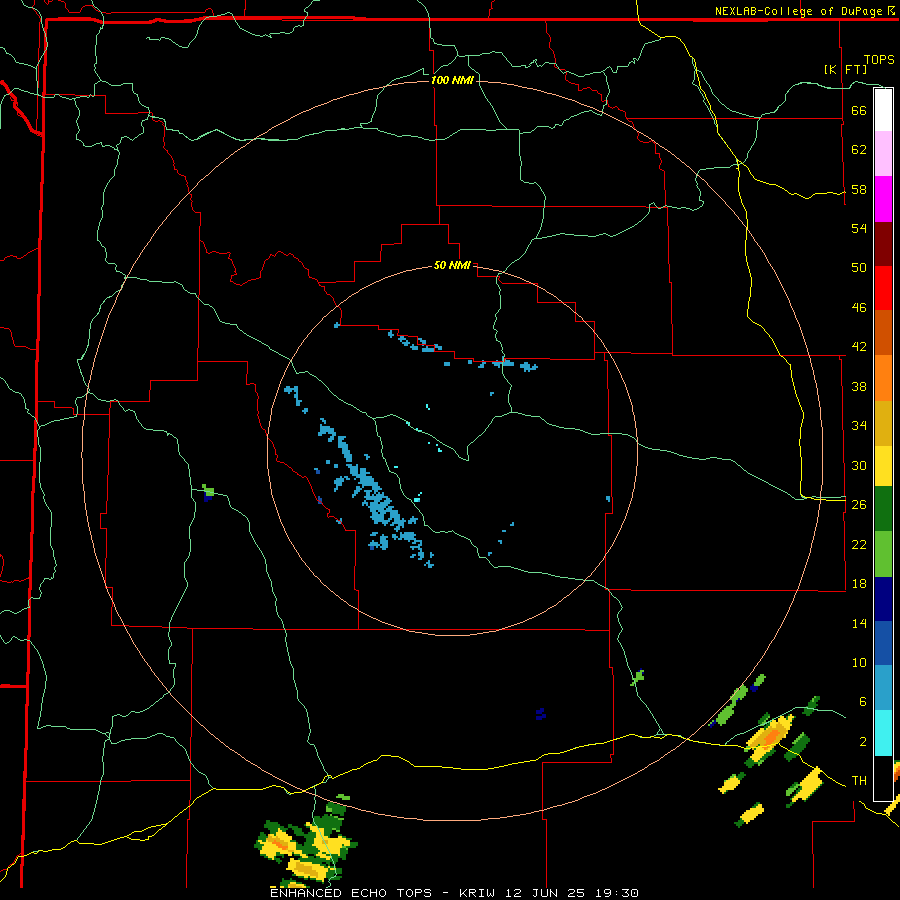Select the 26 value on the legend scale
Screen dimensions: 900x900
859,505
